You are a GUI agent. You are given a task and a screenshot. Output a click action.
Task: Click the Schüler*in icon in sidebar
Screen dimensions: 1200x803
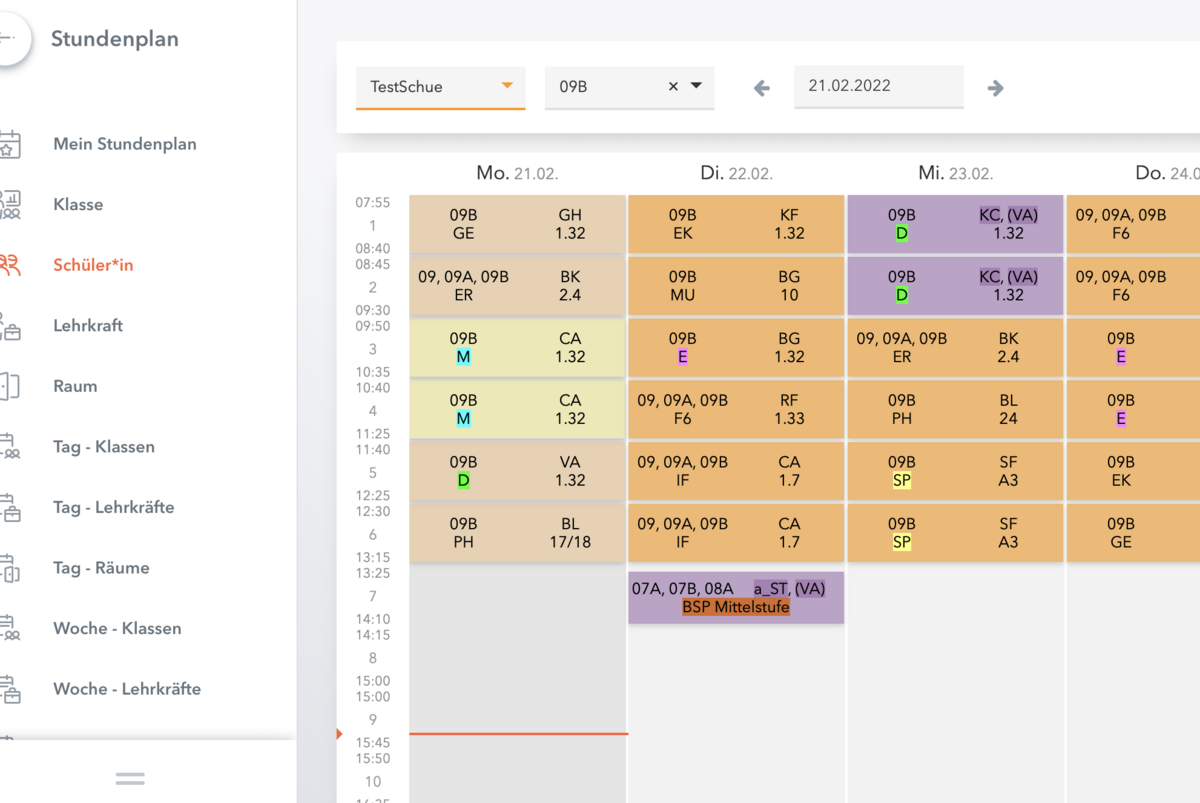(x=9, y=265)
